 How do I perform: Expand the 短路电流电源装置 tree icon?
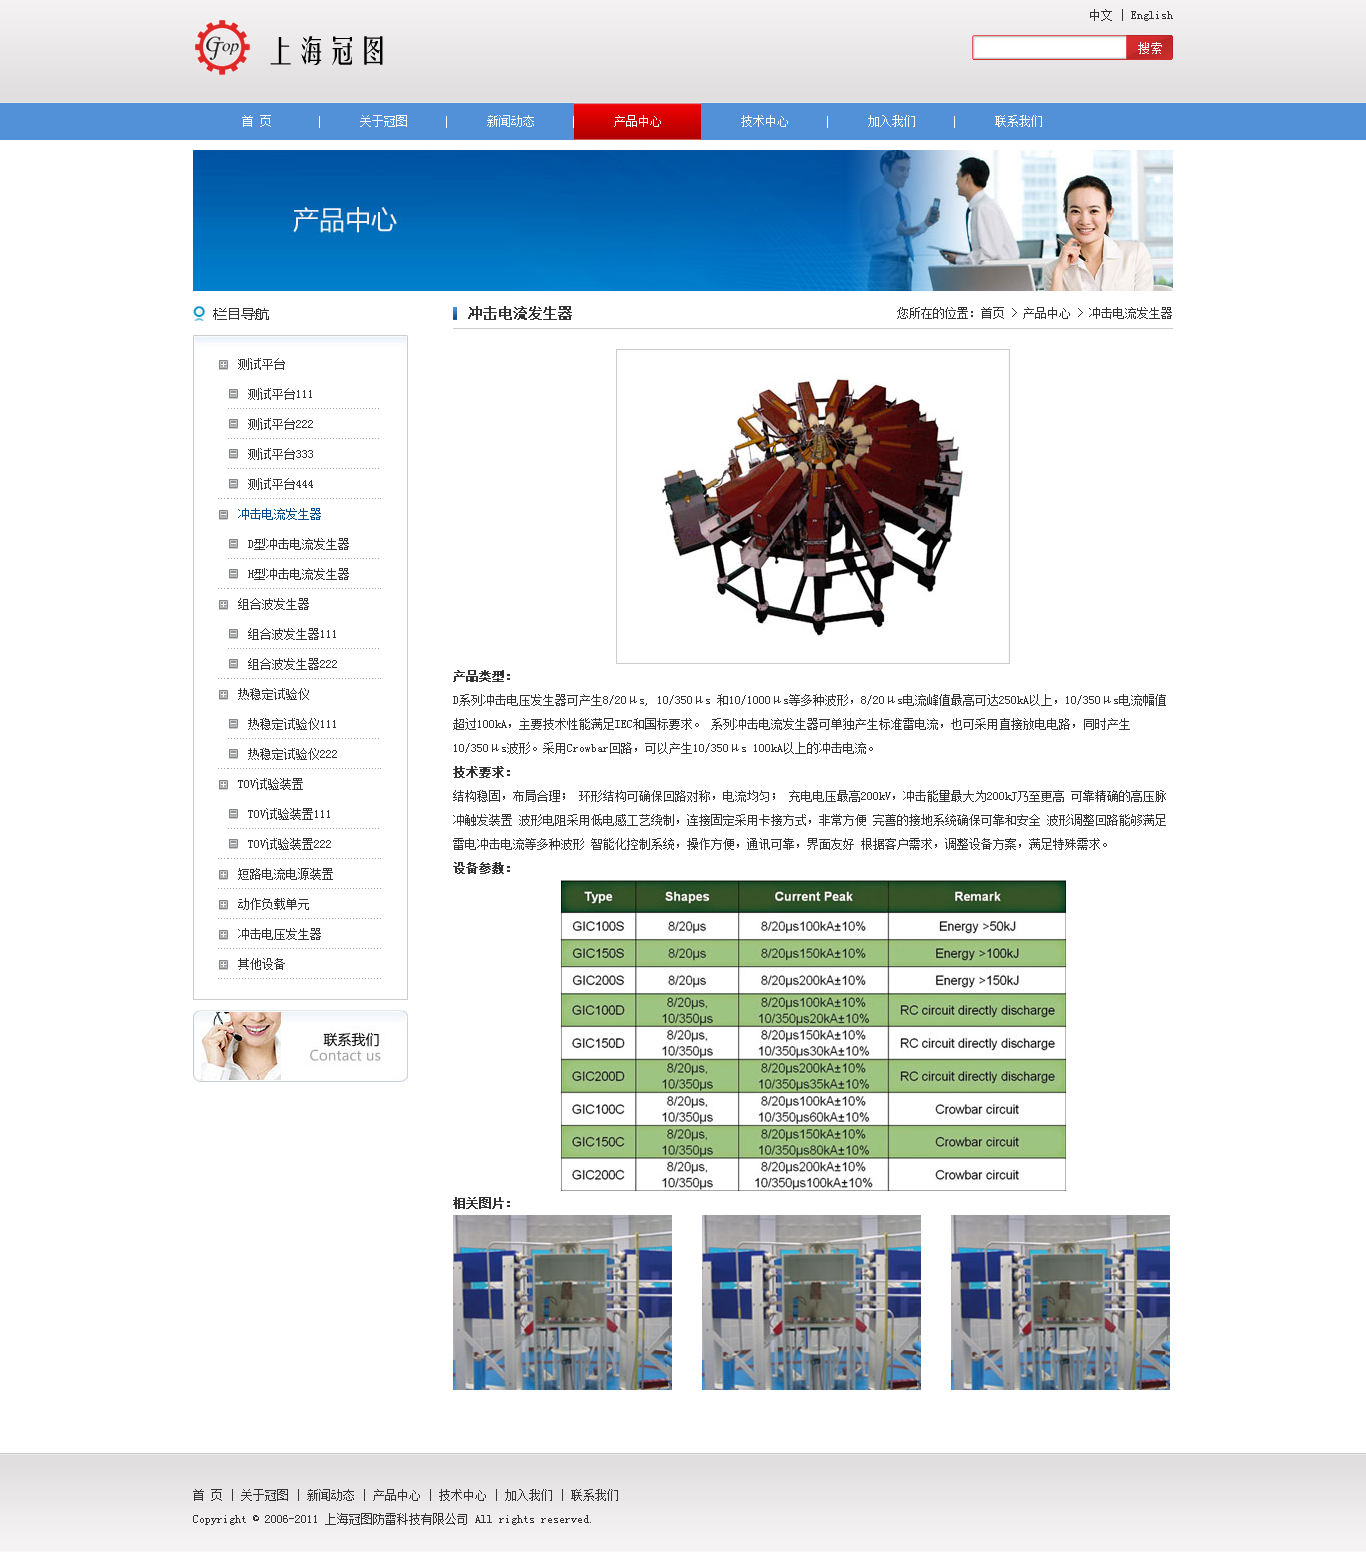point(223,875)
